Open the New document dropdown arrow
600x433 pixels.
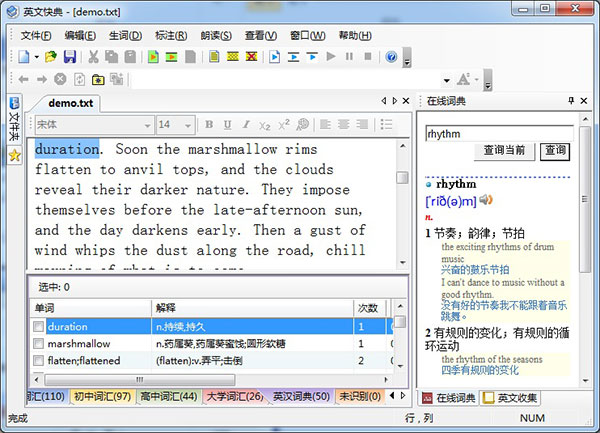37,57
